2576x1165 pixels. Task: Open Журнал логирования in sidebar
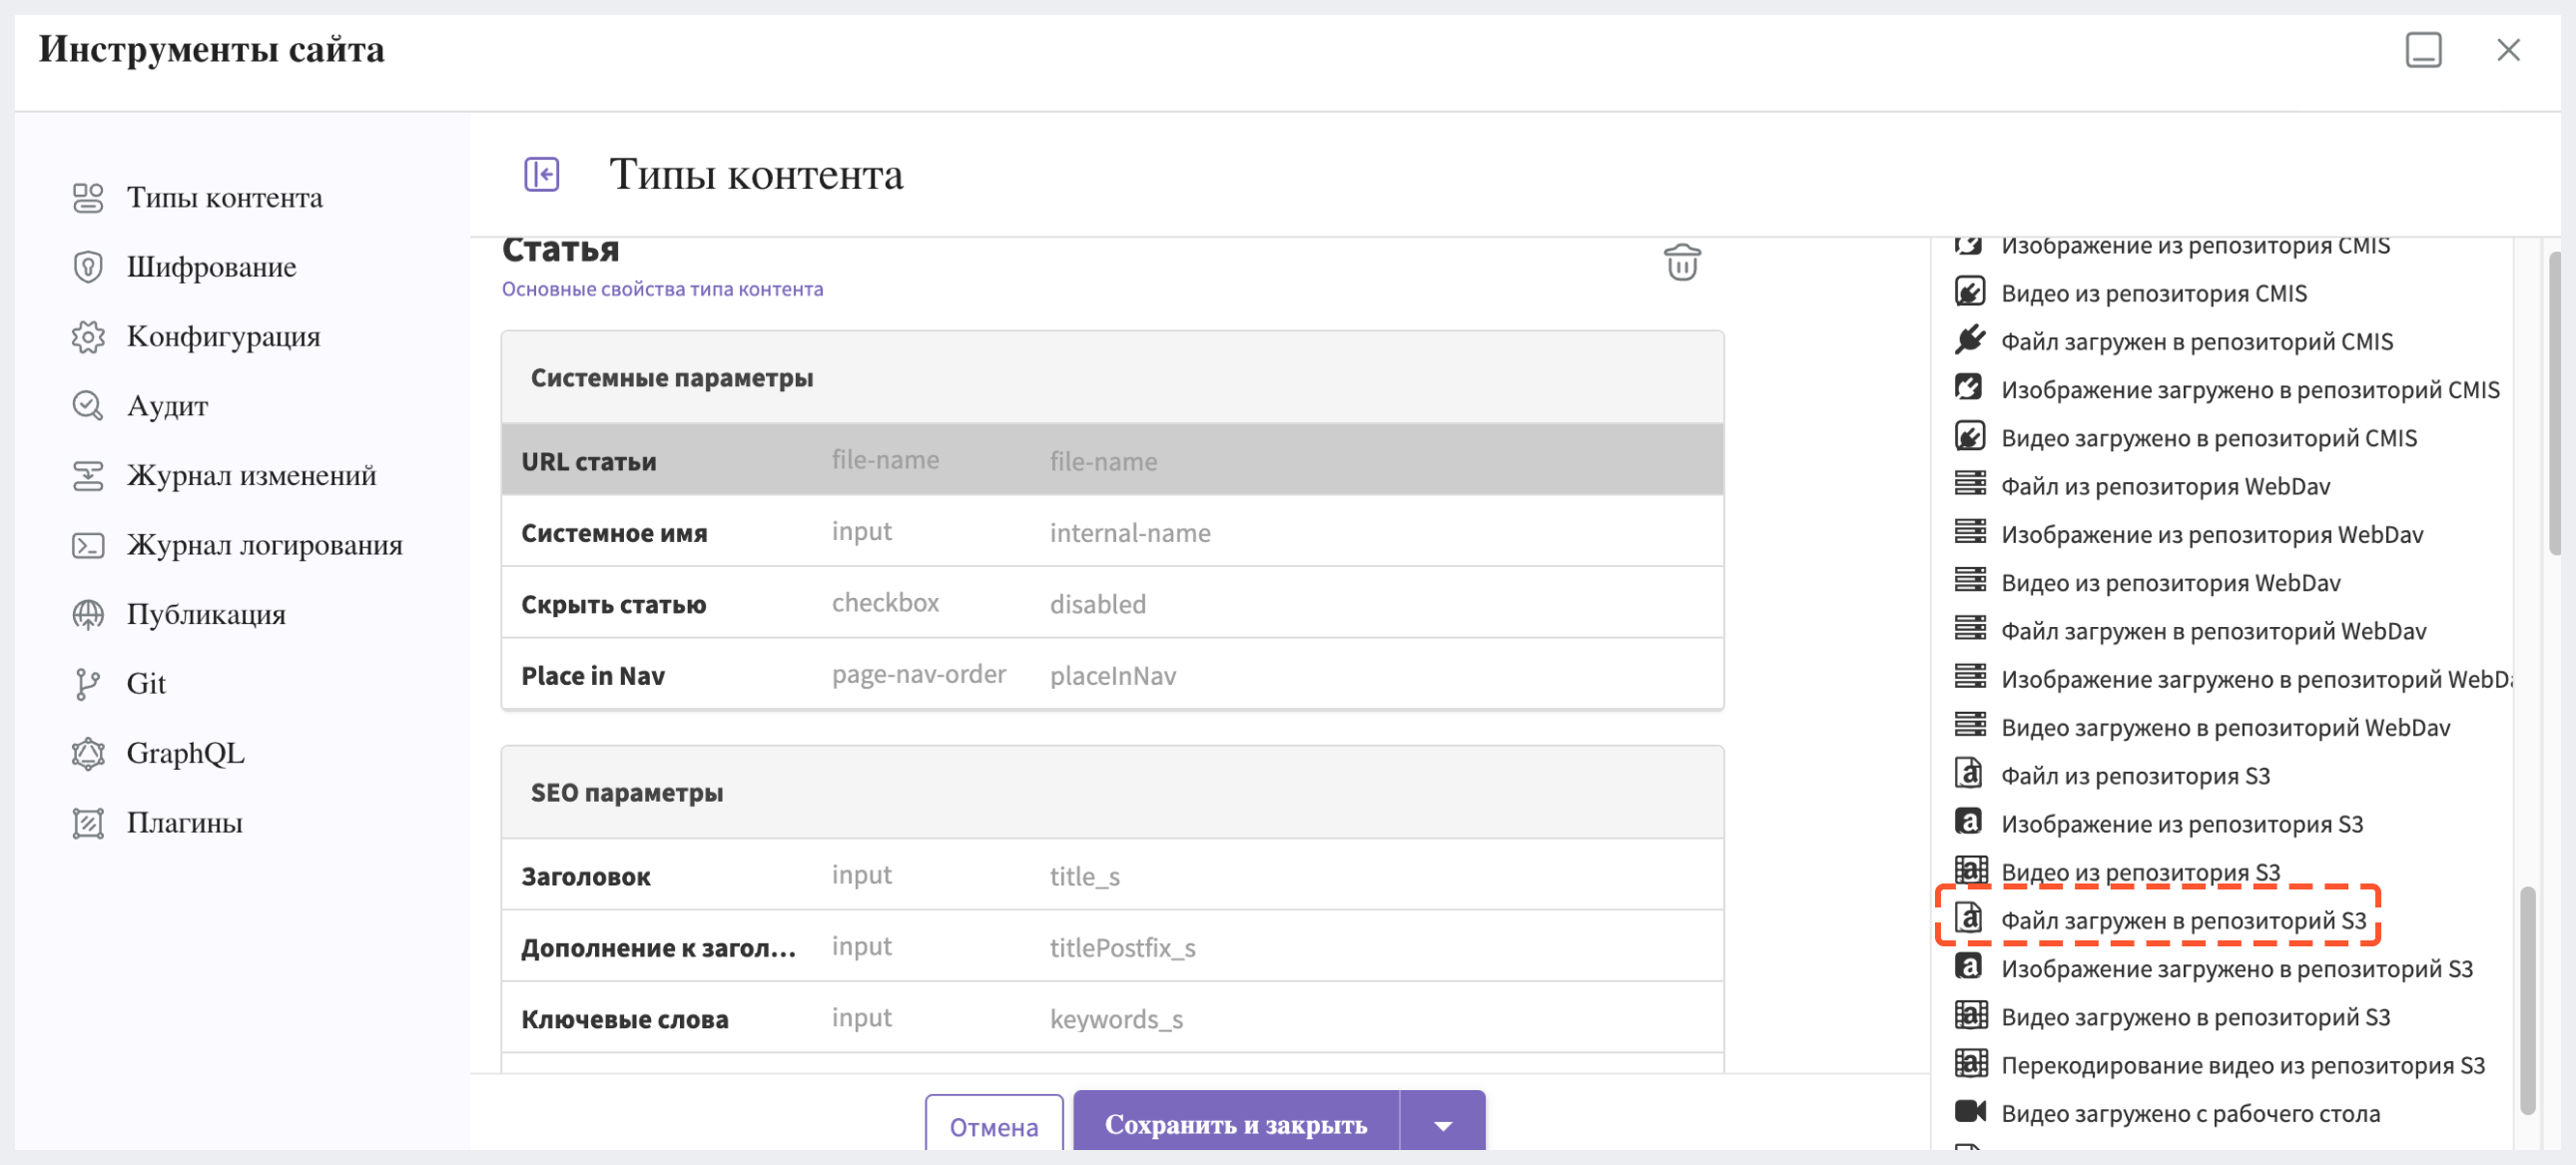[264, 545]
